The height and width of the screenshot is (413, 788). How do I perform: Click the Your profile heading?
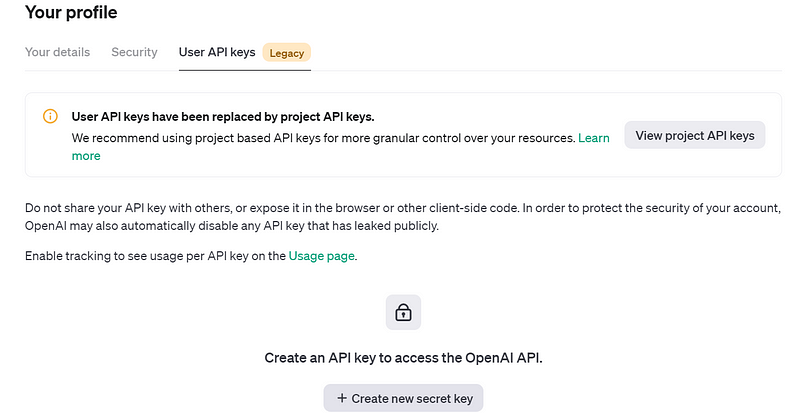(x=71, y=12)
